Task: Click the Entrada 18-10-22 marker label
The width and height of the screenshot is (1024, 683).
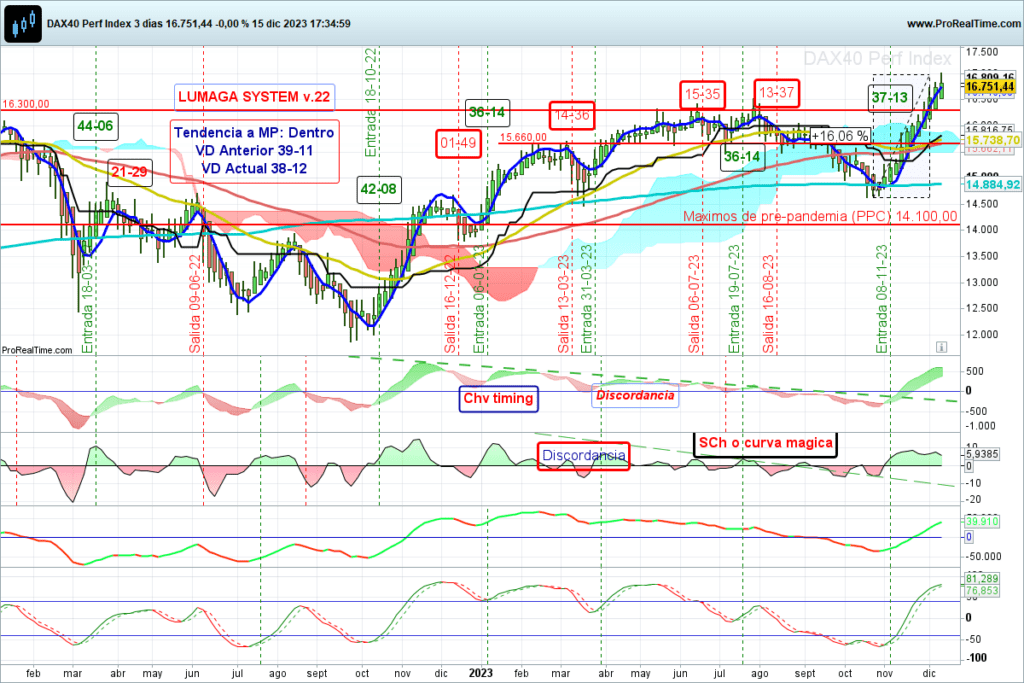Action: pyautogui.click(x=371, y=102)
